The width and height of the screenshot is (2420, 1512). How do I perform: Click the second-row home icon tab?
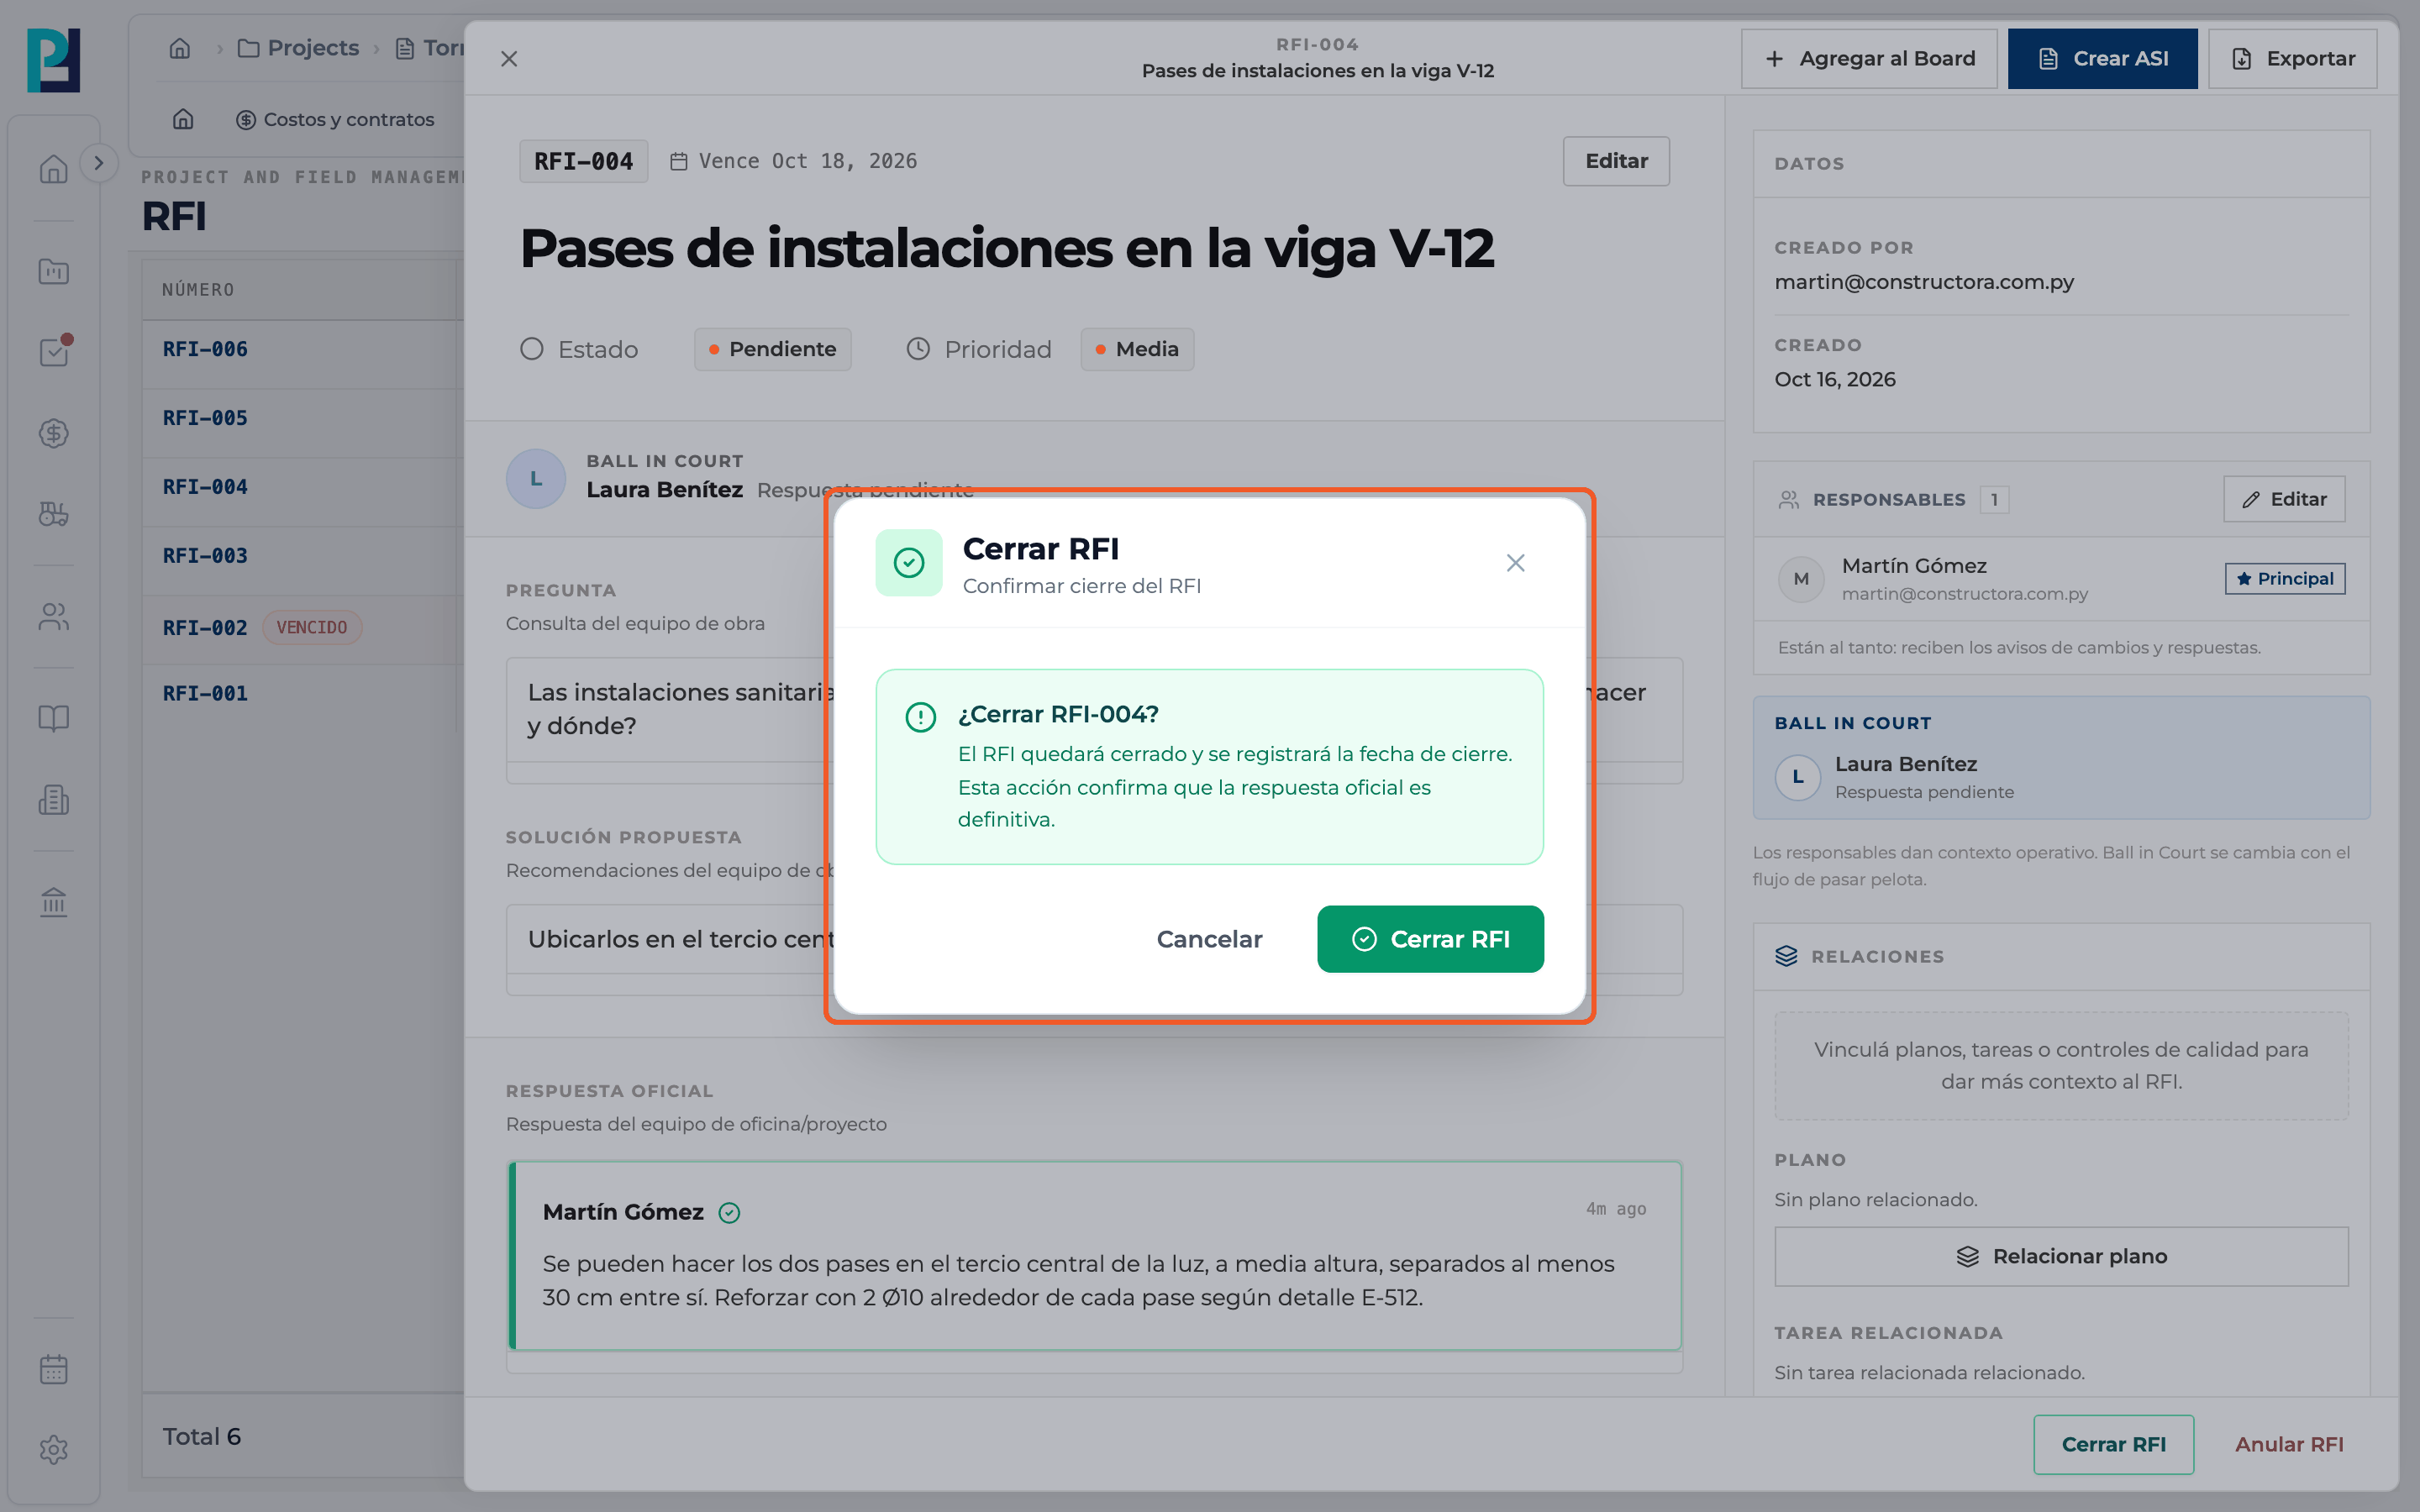point(183,119)
